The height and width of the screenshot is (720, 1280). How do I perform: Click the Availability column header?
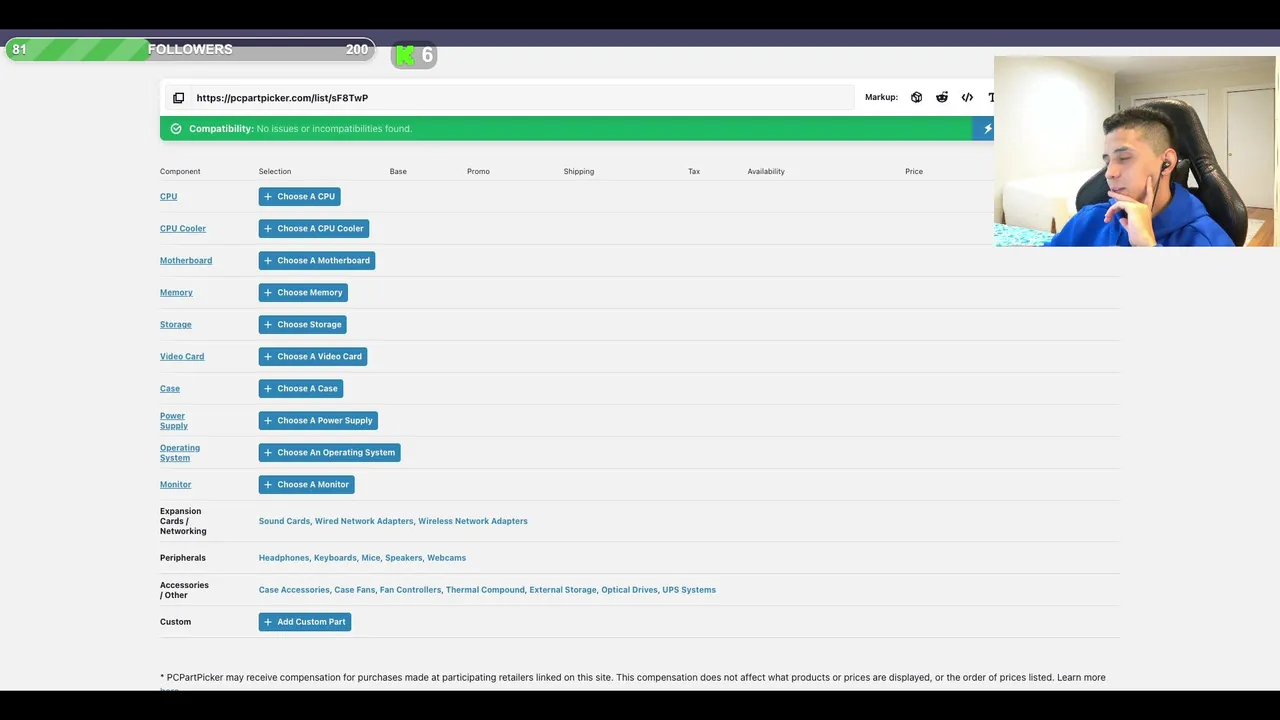tap(766, 171)
